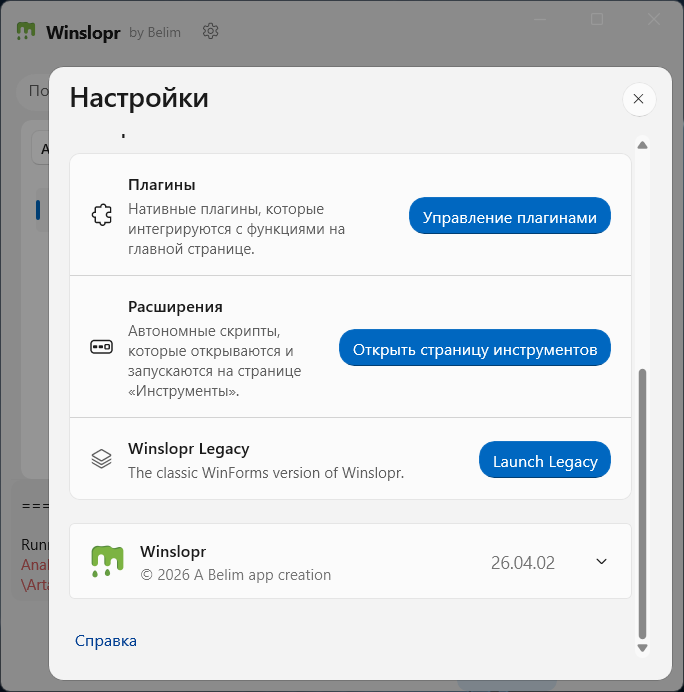Close the Настройки dialog with the X
The width and height of the screenshot is (684, 692).
click(638, 99)
